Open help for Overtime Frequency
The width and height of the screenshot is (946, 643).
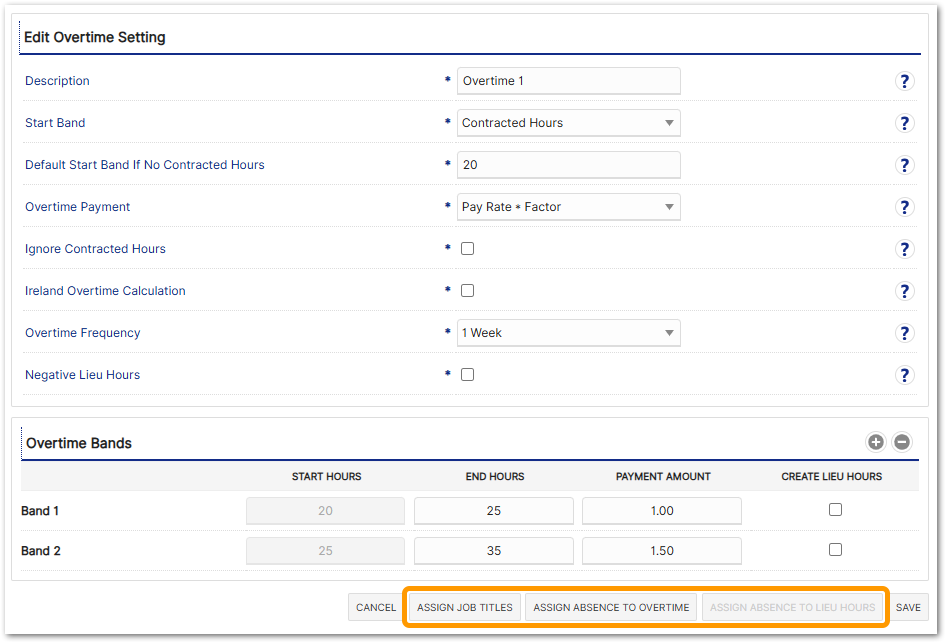[904, 333]
